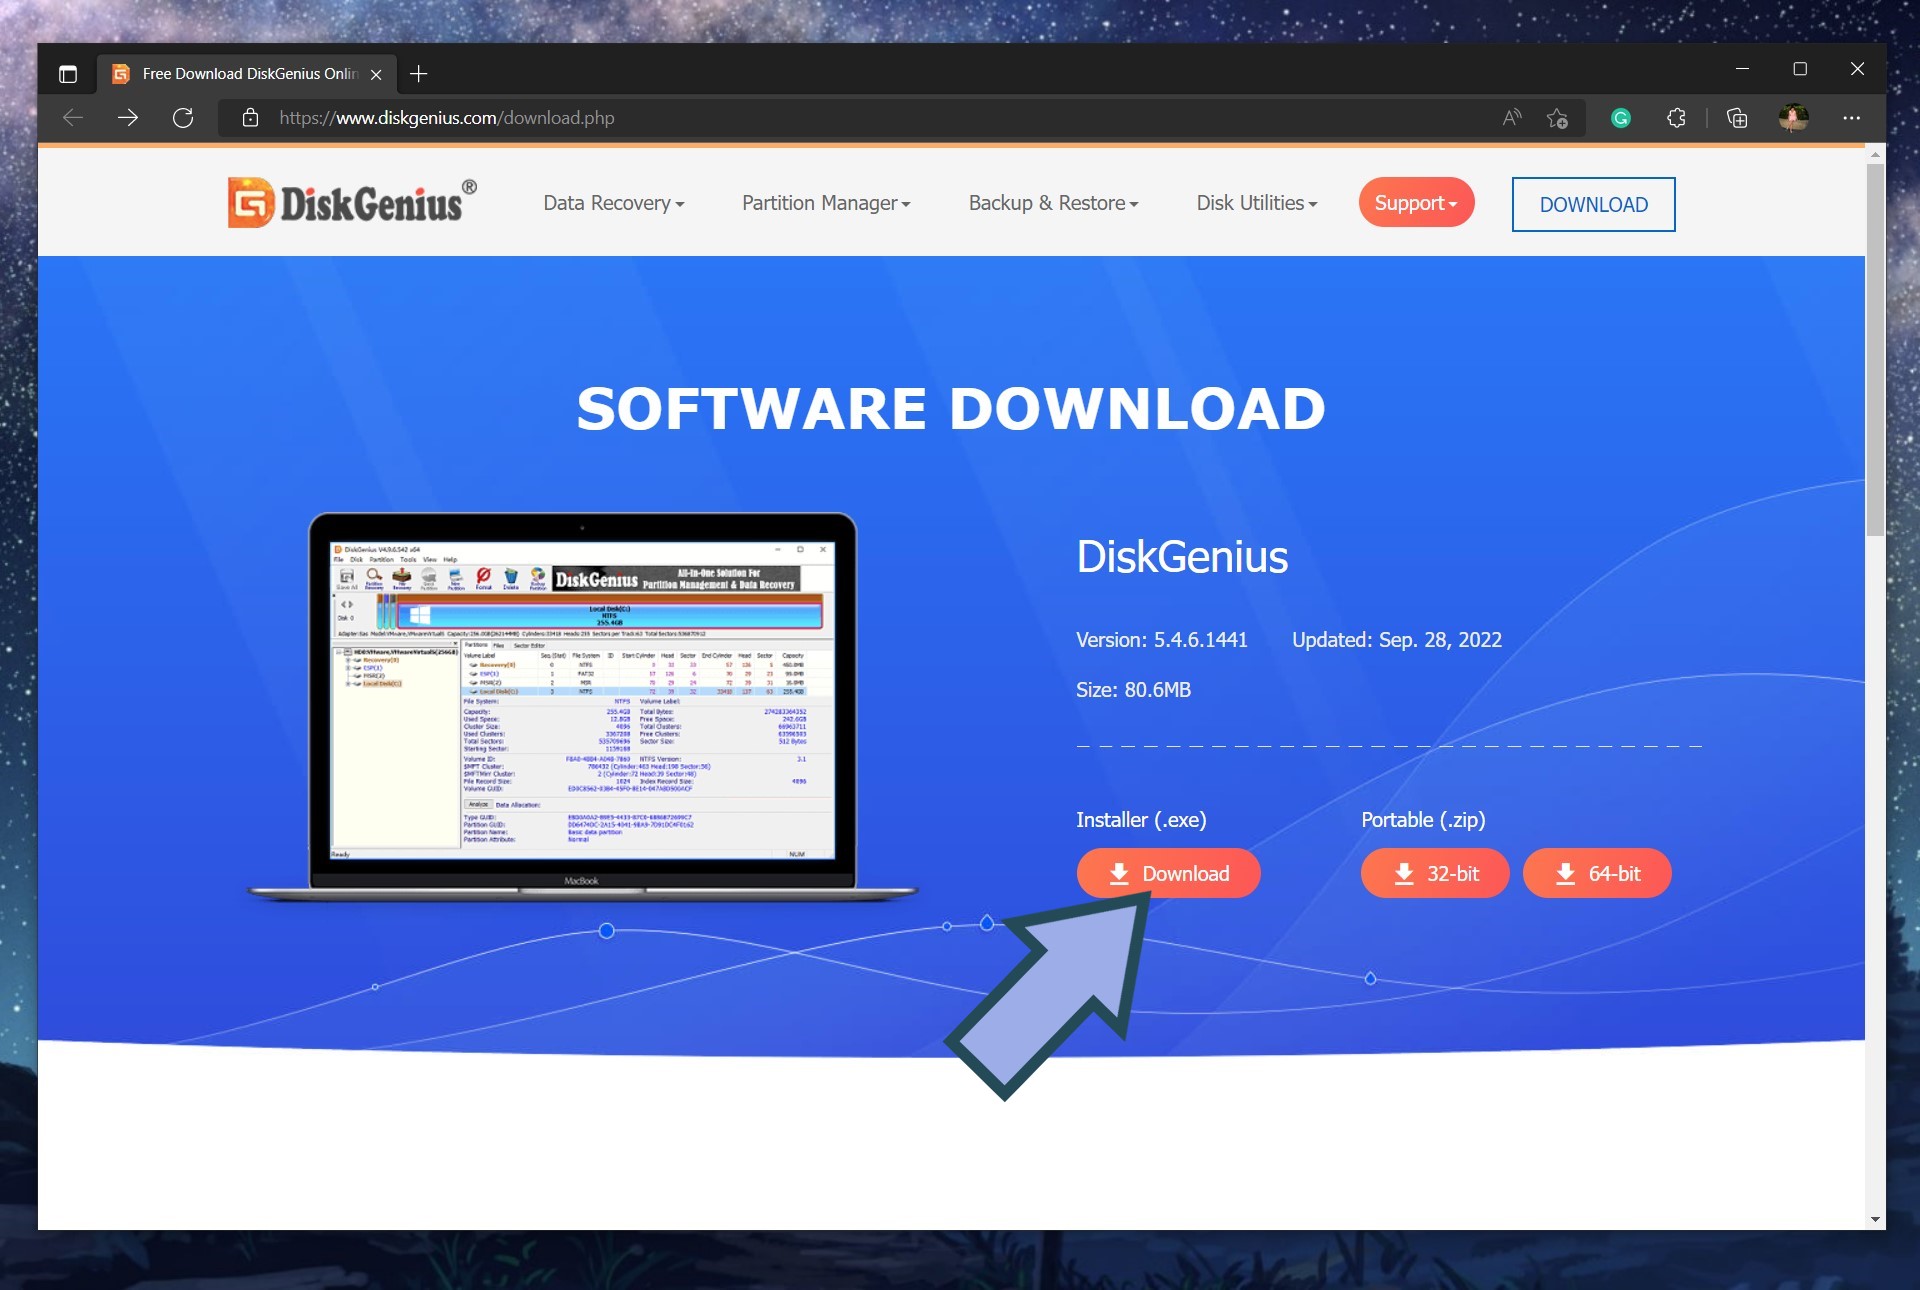Click the DiskGenius product title

click(1182, 557)
